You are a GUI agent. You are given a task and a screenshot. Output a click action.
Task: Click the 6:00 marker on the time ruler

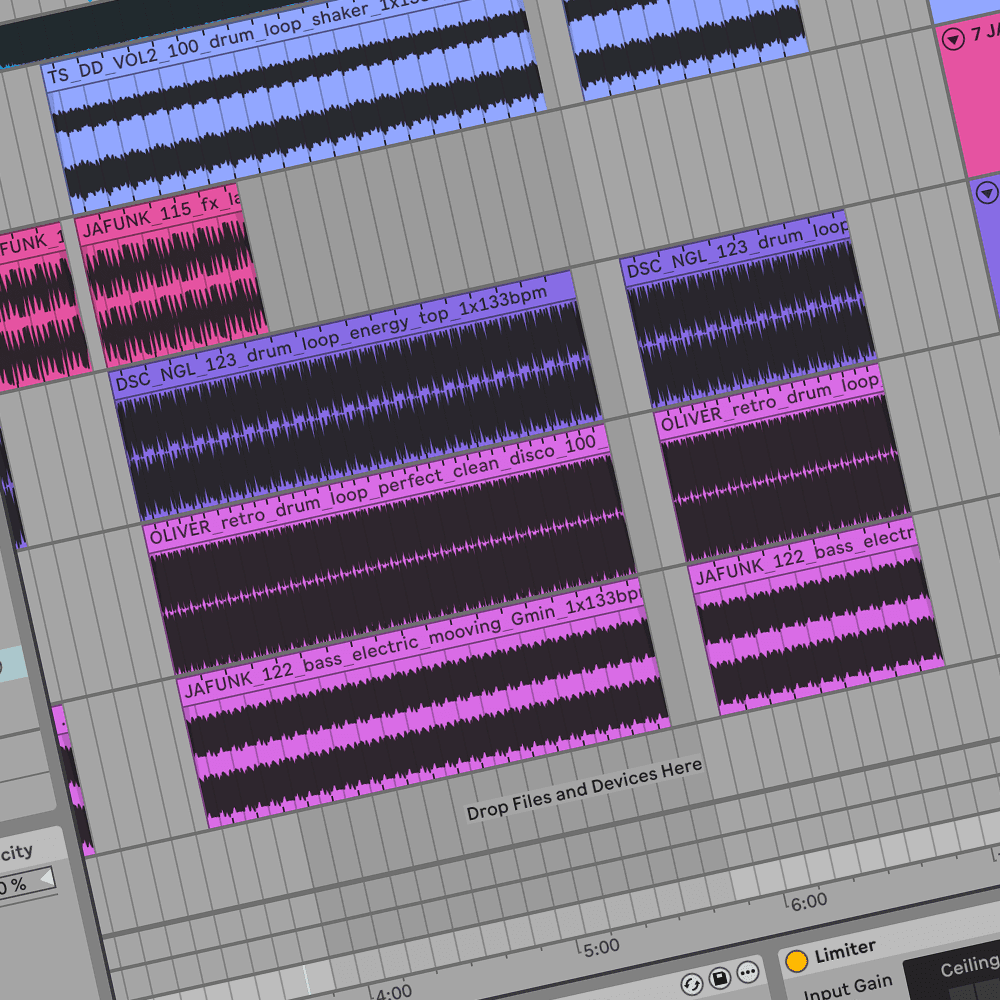click(x=808, y=901)
